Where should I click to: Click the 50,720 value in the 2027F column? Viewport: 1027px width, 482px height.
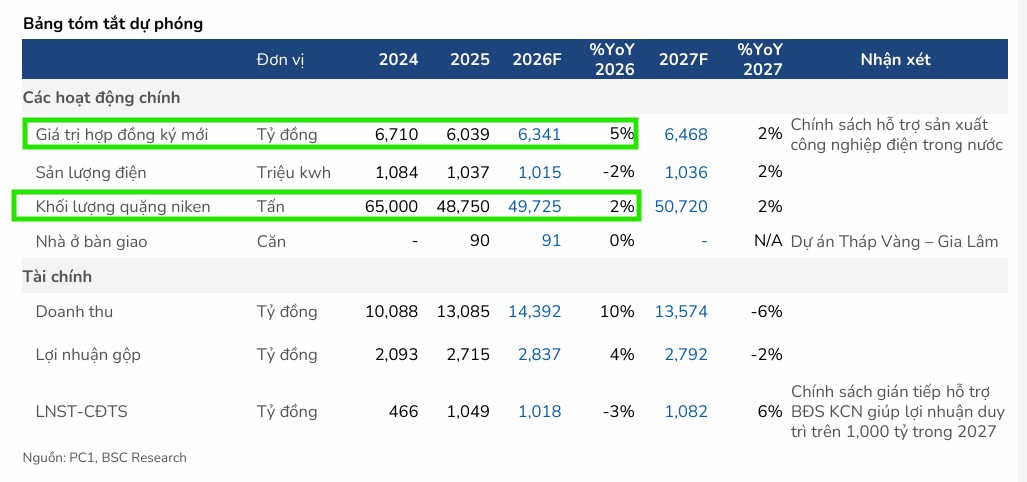click(x=681, y=207)
